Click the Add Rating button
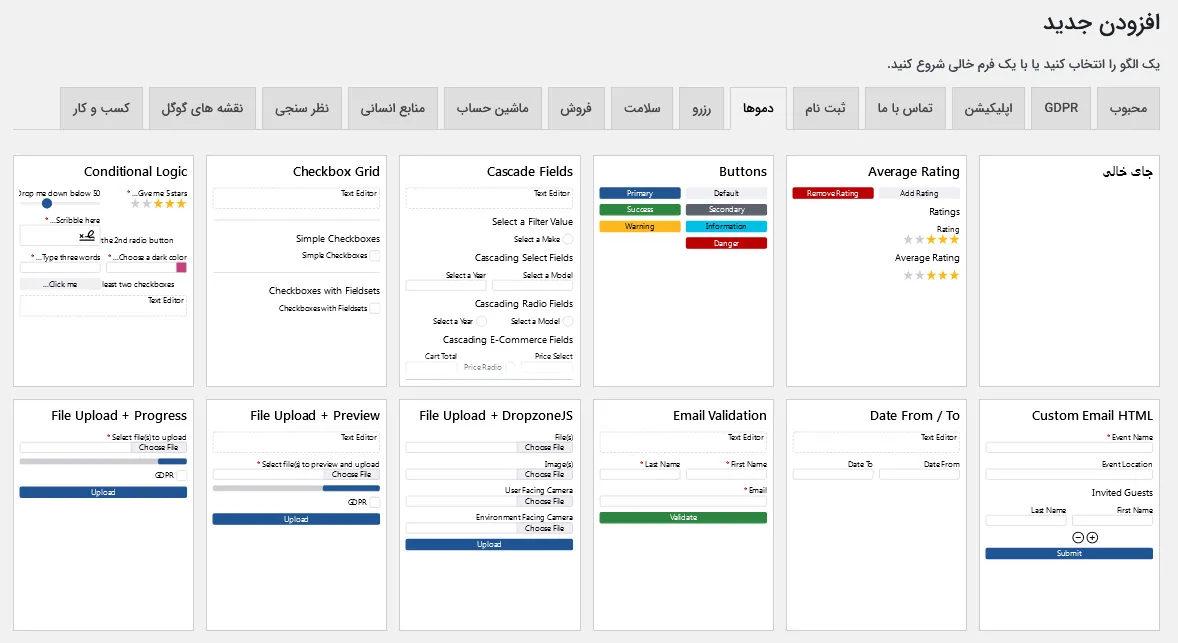Viewport: 1178px width, 643px height. [919, 193]
